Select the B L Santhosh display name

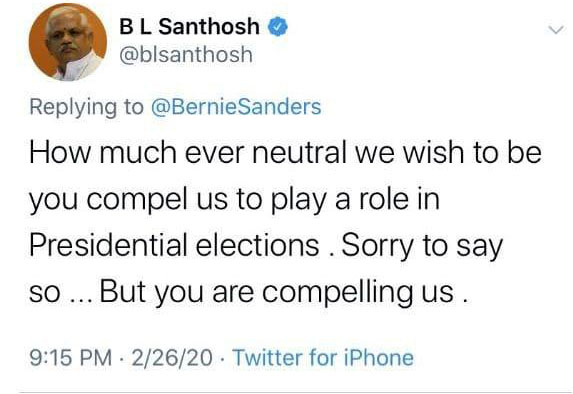click(189, 26)
